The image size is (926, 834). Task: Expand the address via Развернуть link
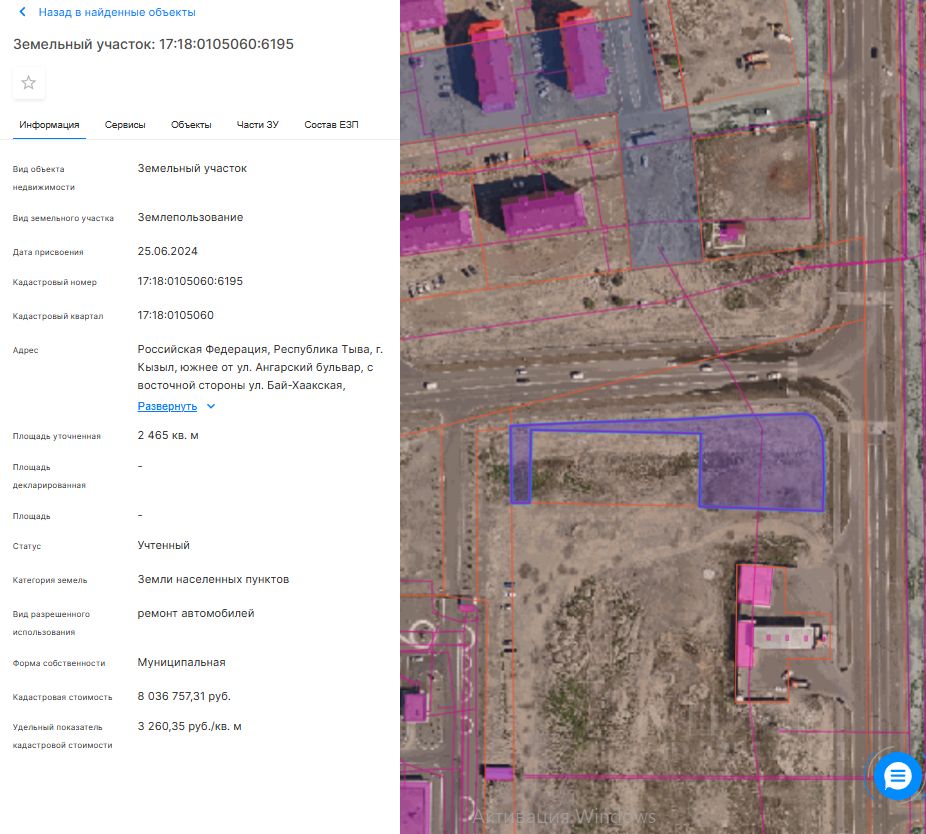167,407
